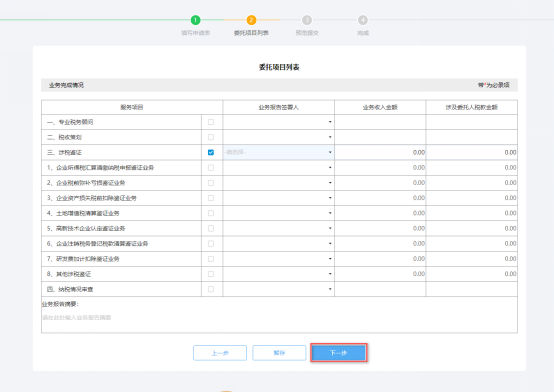Open signer dropdown for row 4 土地增值税清算
554x392 pixels.
tap(278, 213)
